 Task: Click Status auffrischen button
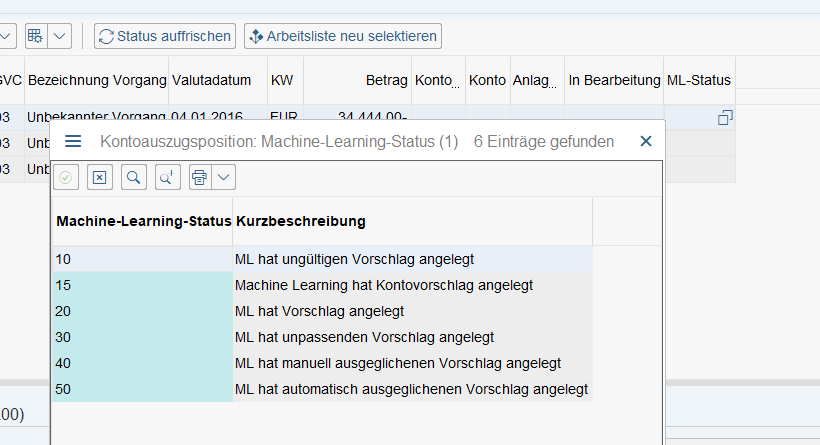click(x=165, y=36)
